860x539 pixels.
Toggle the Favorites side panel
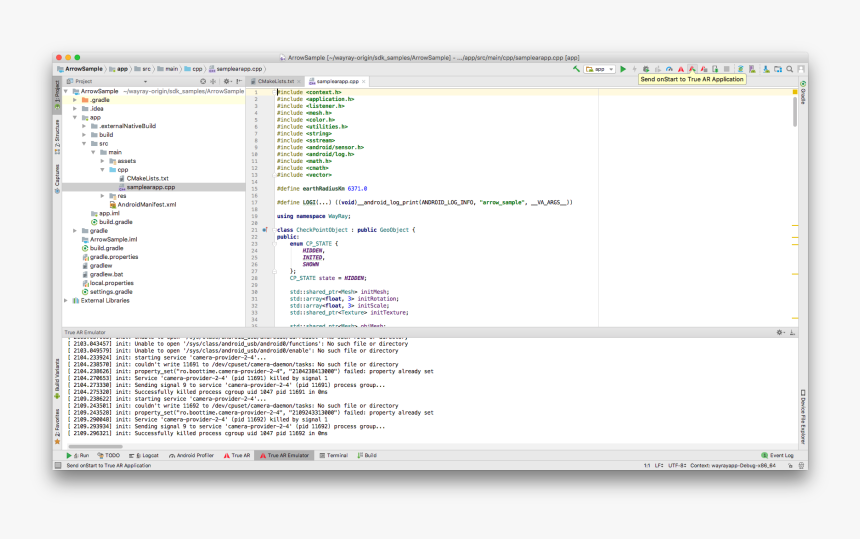[57, 427]
